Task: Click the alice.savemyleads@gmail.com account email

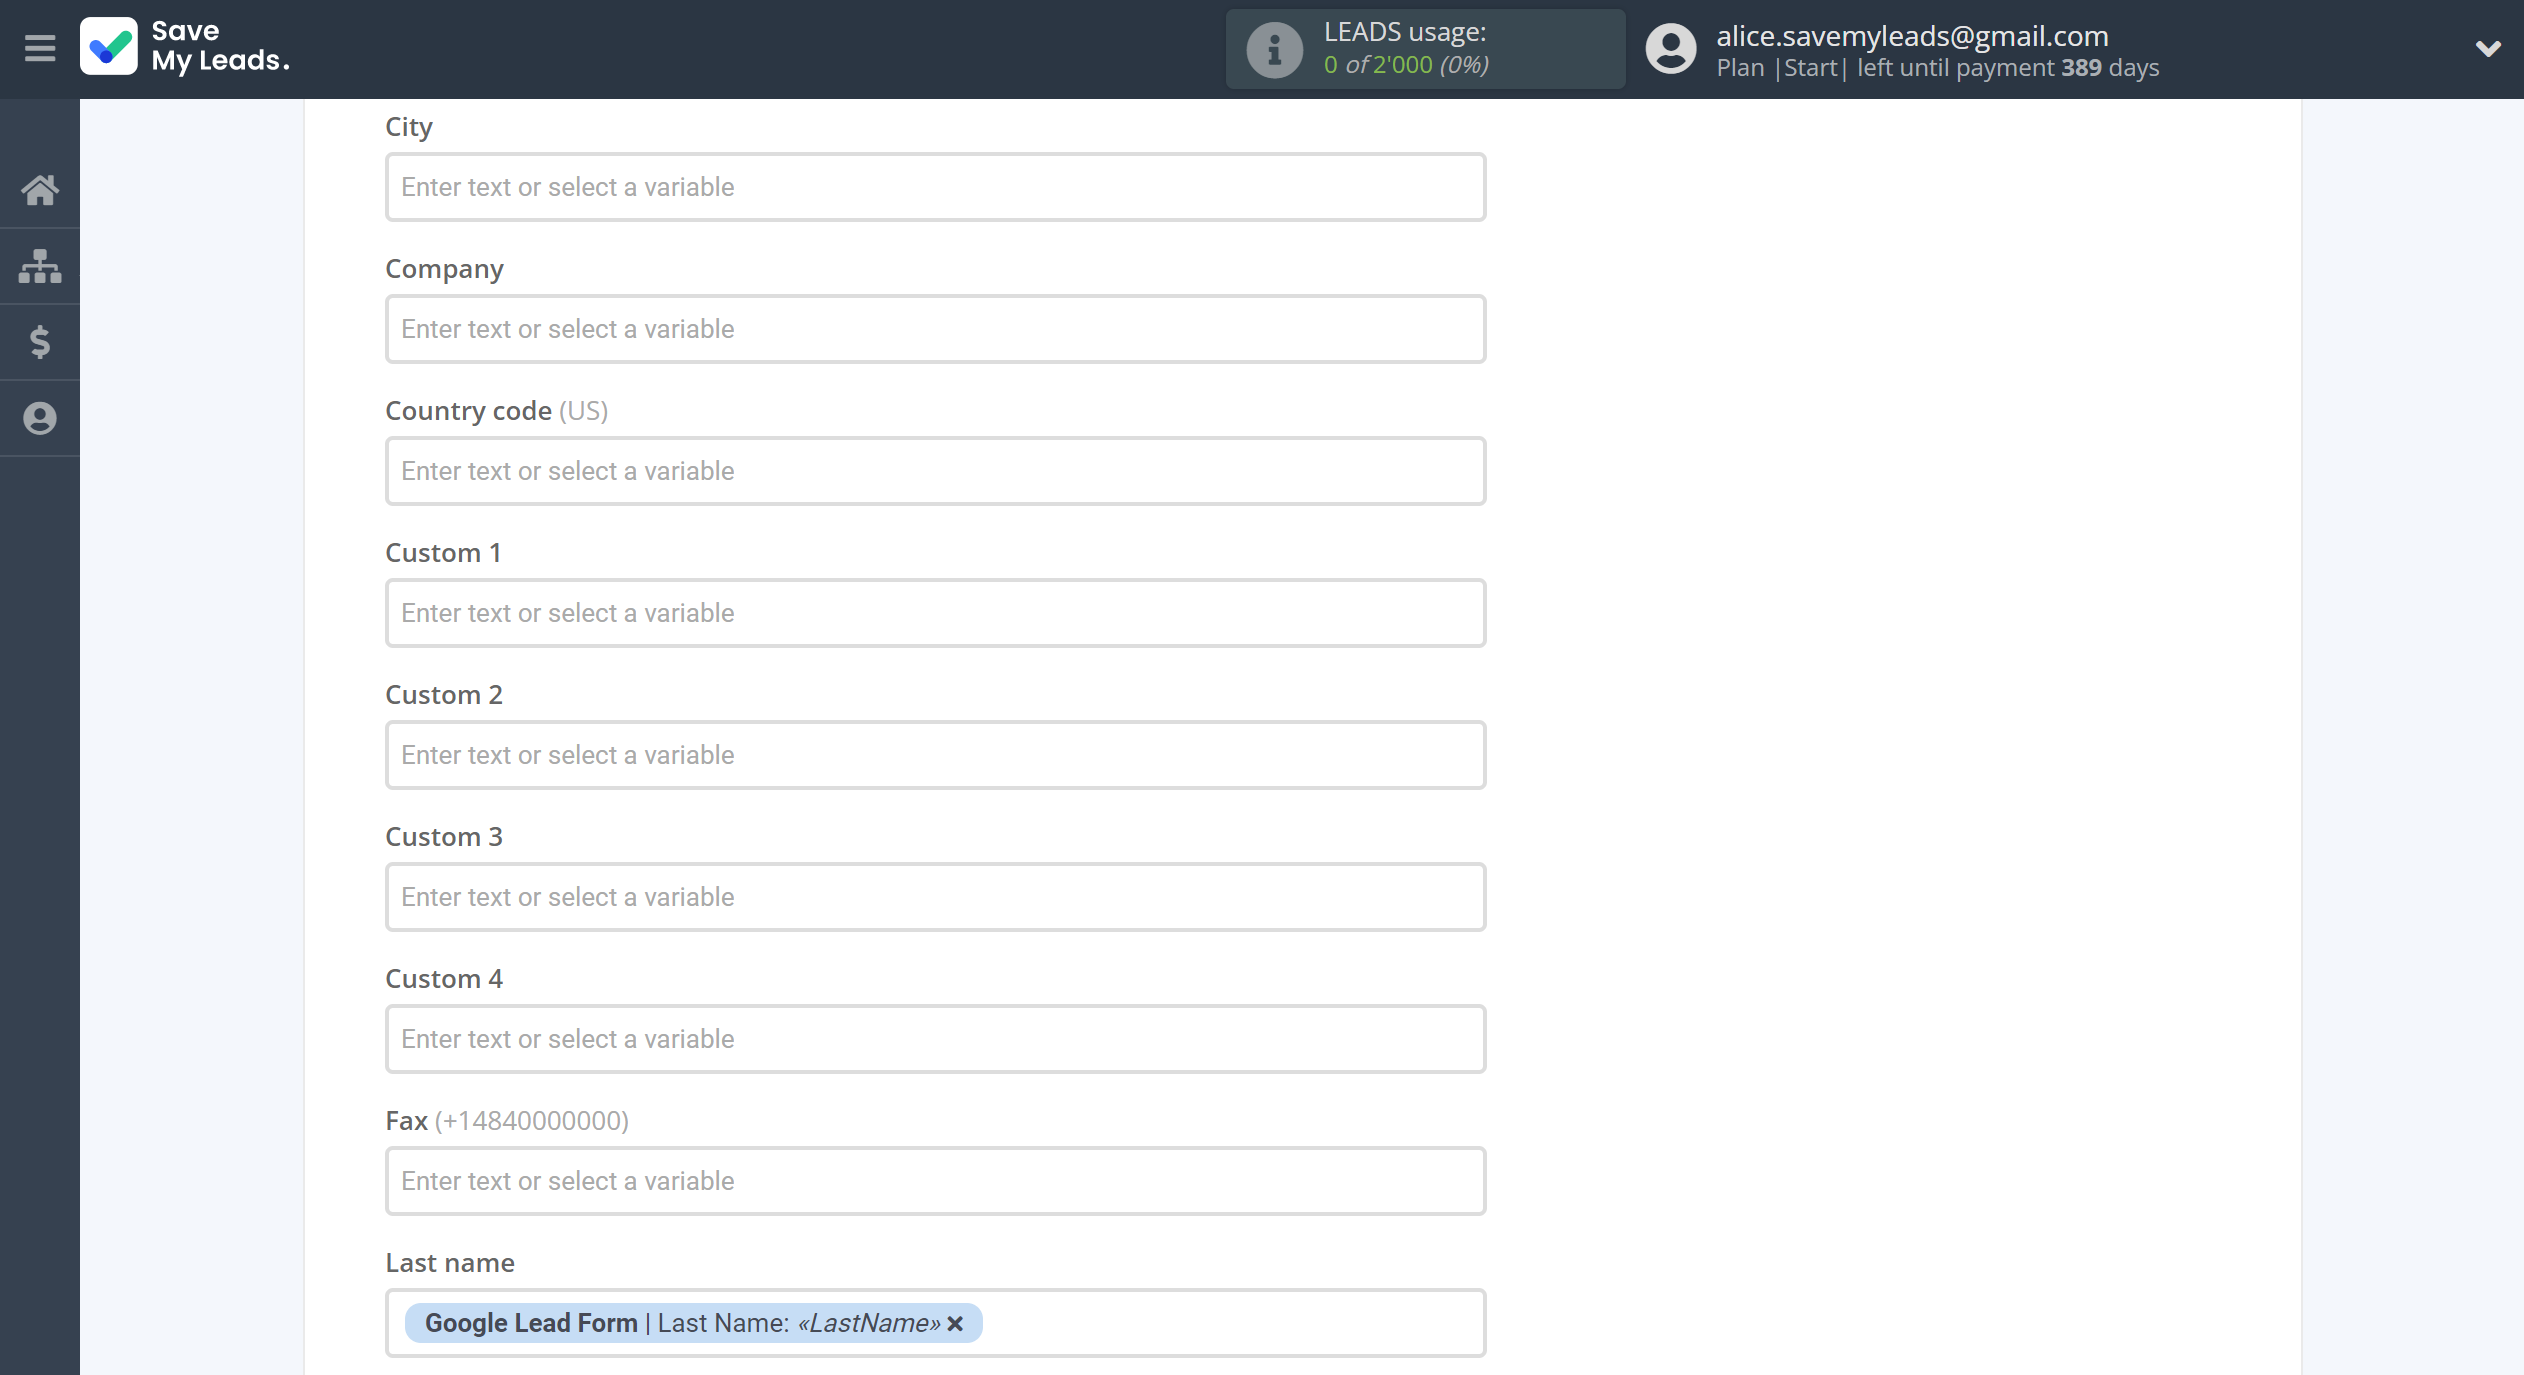Action: [x=1912, y=36]
